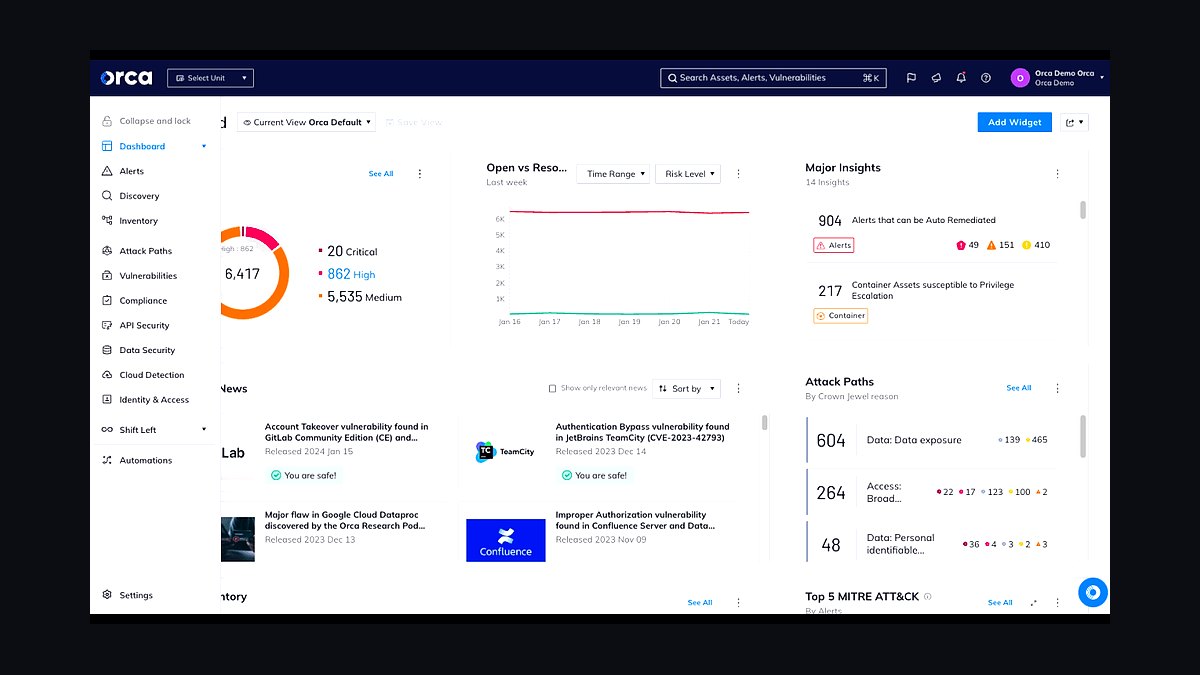Click the arrow next to Dashboard
Image resolution: width=1200 pixels, height=675 pixels.
204,146
